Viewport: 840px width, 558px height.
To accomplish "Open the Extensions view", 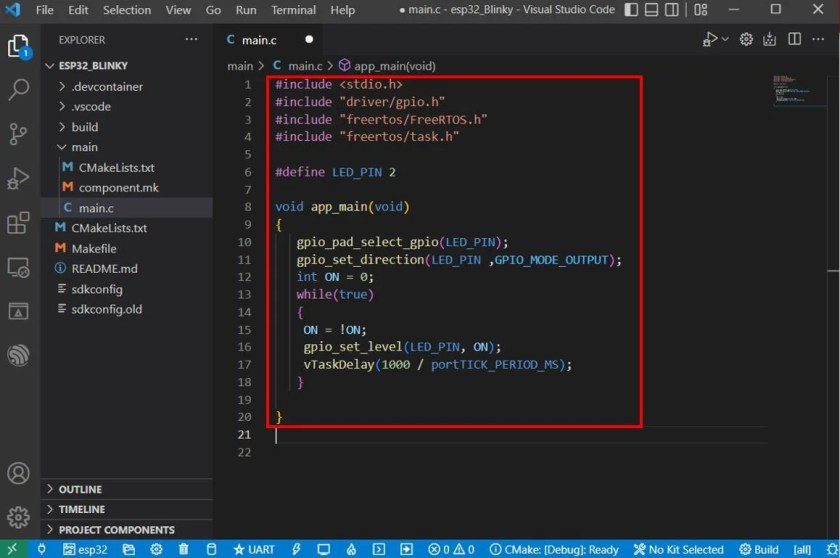I will [18, 223].
